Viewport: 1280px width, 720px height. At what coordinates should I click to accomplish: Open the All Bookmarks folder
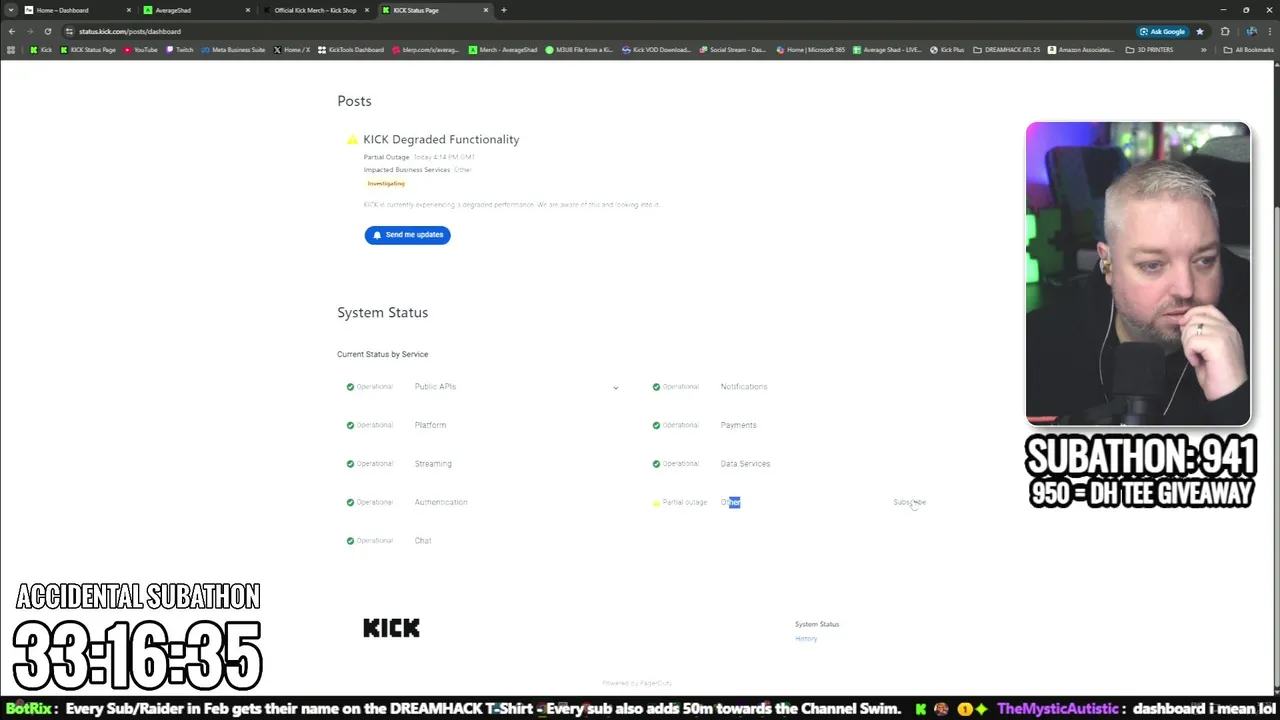1250,50
